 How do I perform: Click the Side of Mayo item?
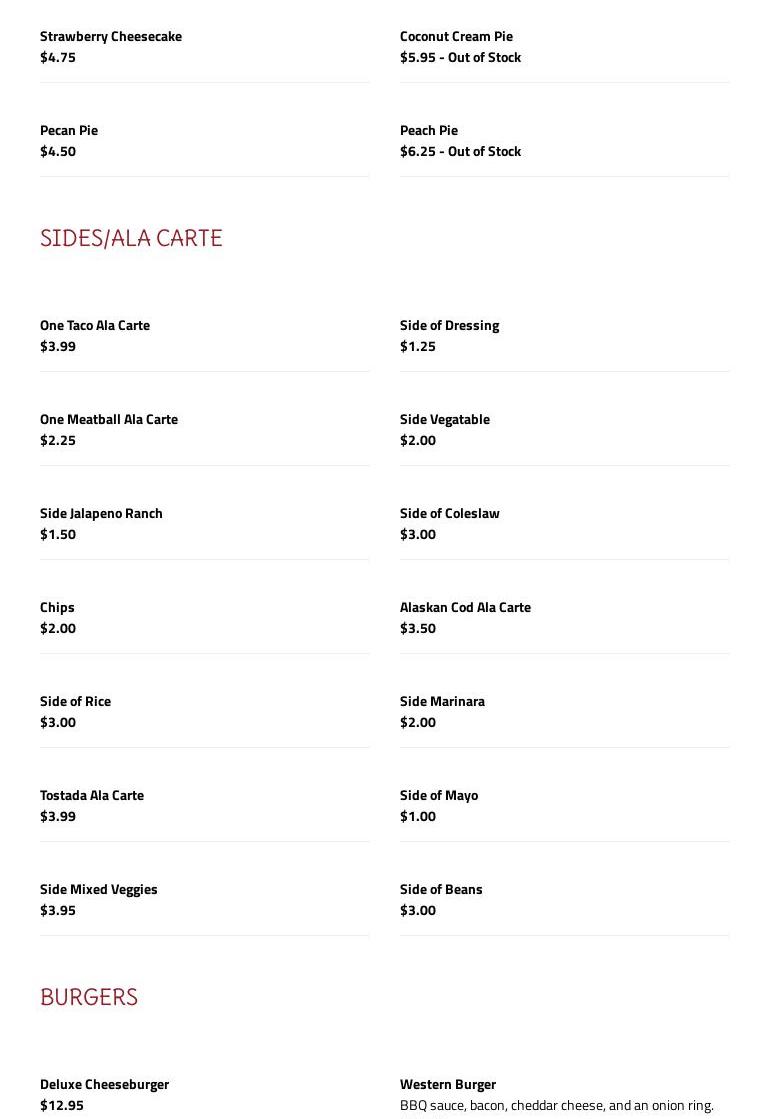pyautogui.click(x=439, y=796)
